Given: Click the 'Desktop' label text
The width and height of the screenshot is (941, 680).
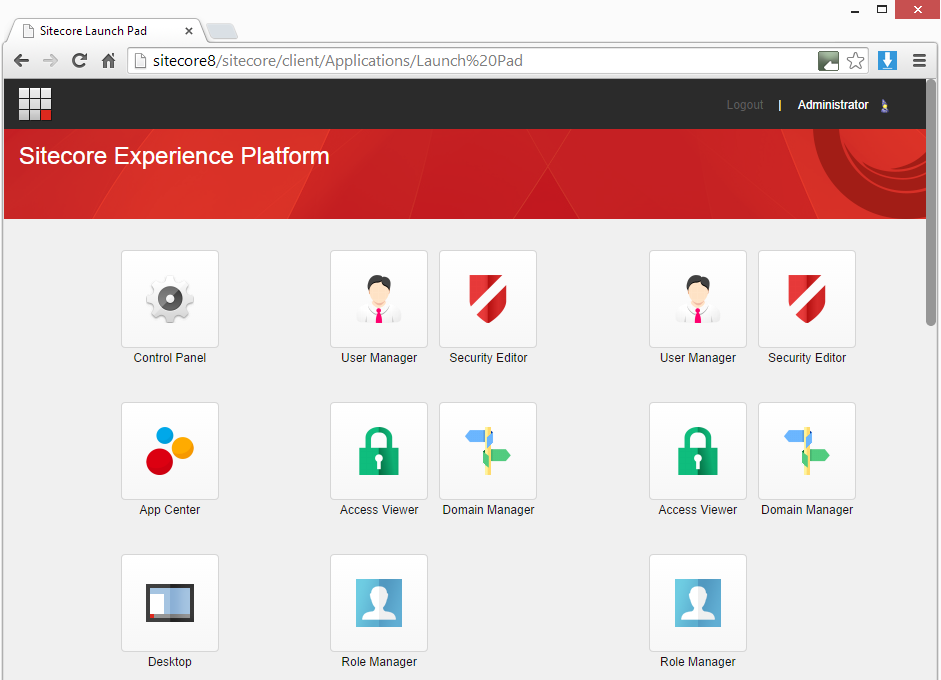Looking at the screenshot, I should tap(170, 661).
